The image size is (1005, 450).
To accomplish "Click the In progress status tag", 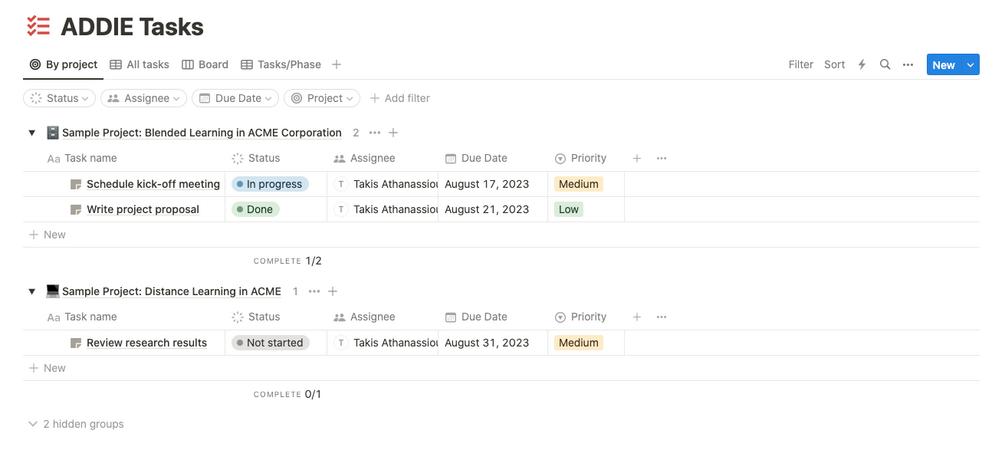I will [270, 184].
